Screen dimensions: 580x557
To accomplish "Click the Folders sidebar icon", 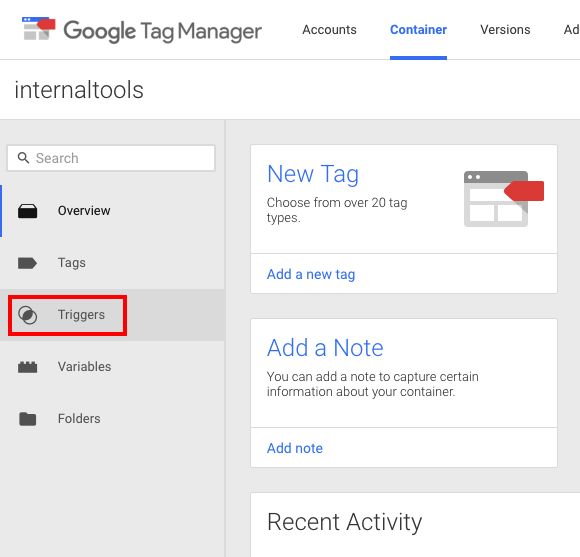I will [27, 419].
